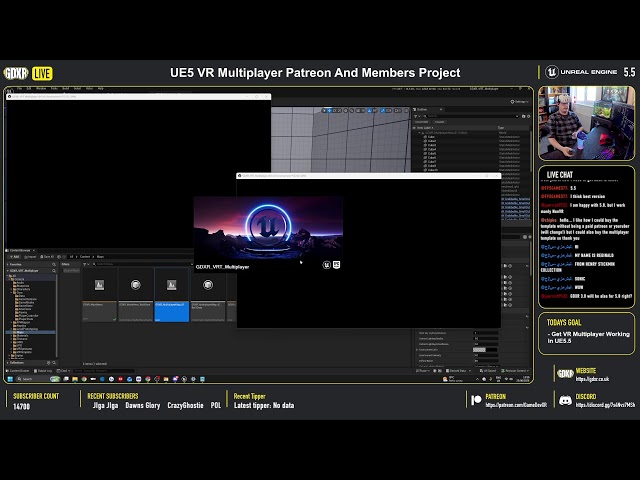Select the Translate tool in viewport toolbar
Image resolution: width=640 pixels, height=480 pixels.
(329, 110)
